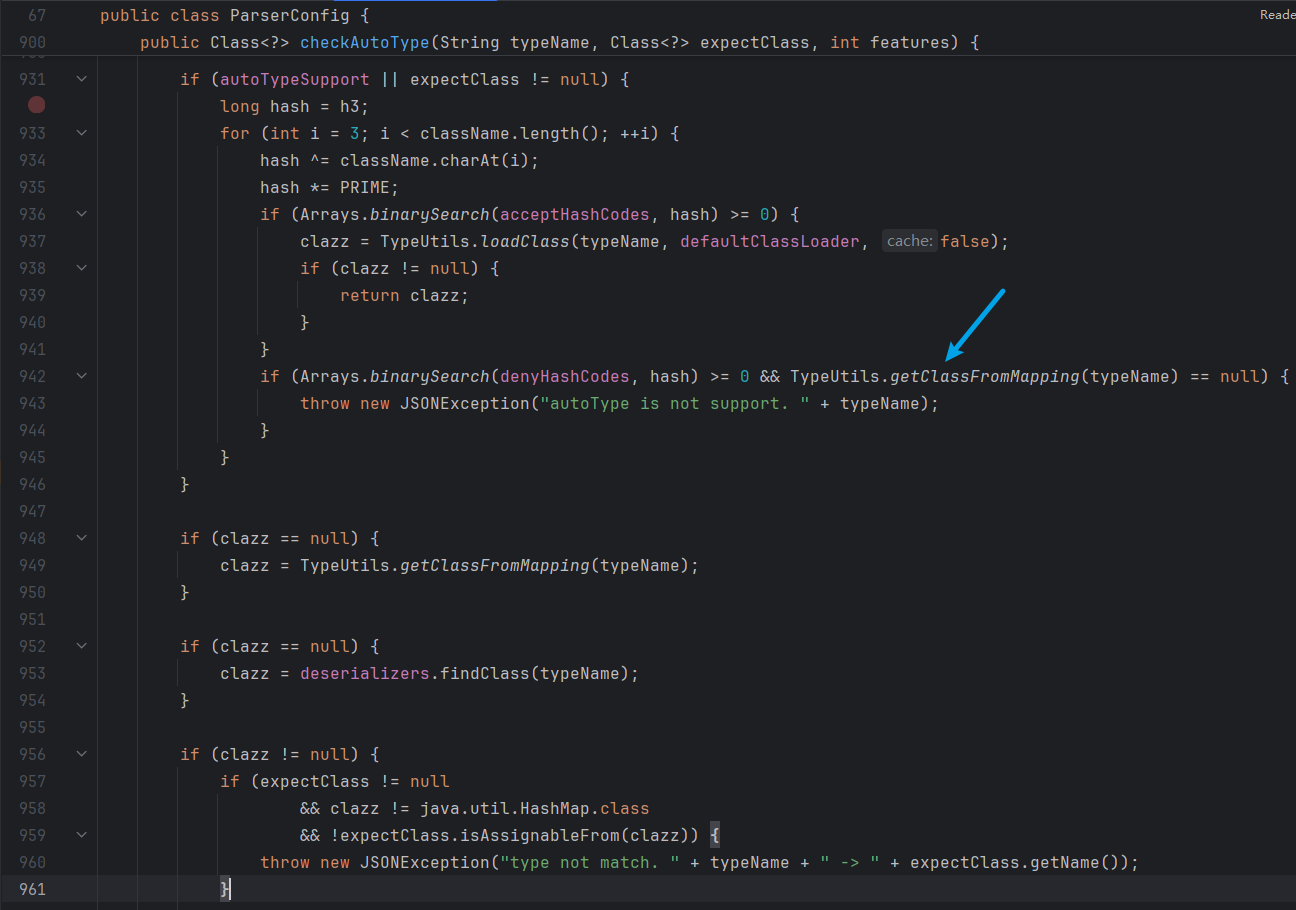This screenshot has width=1296, height=910.
Task: Click the "autoType is not support. " string
Action: [x=674, y=403]
